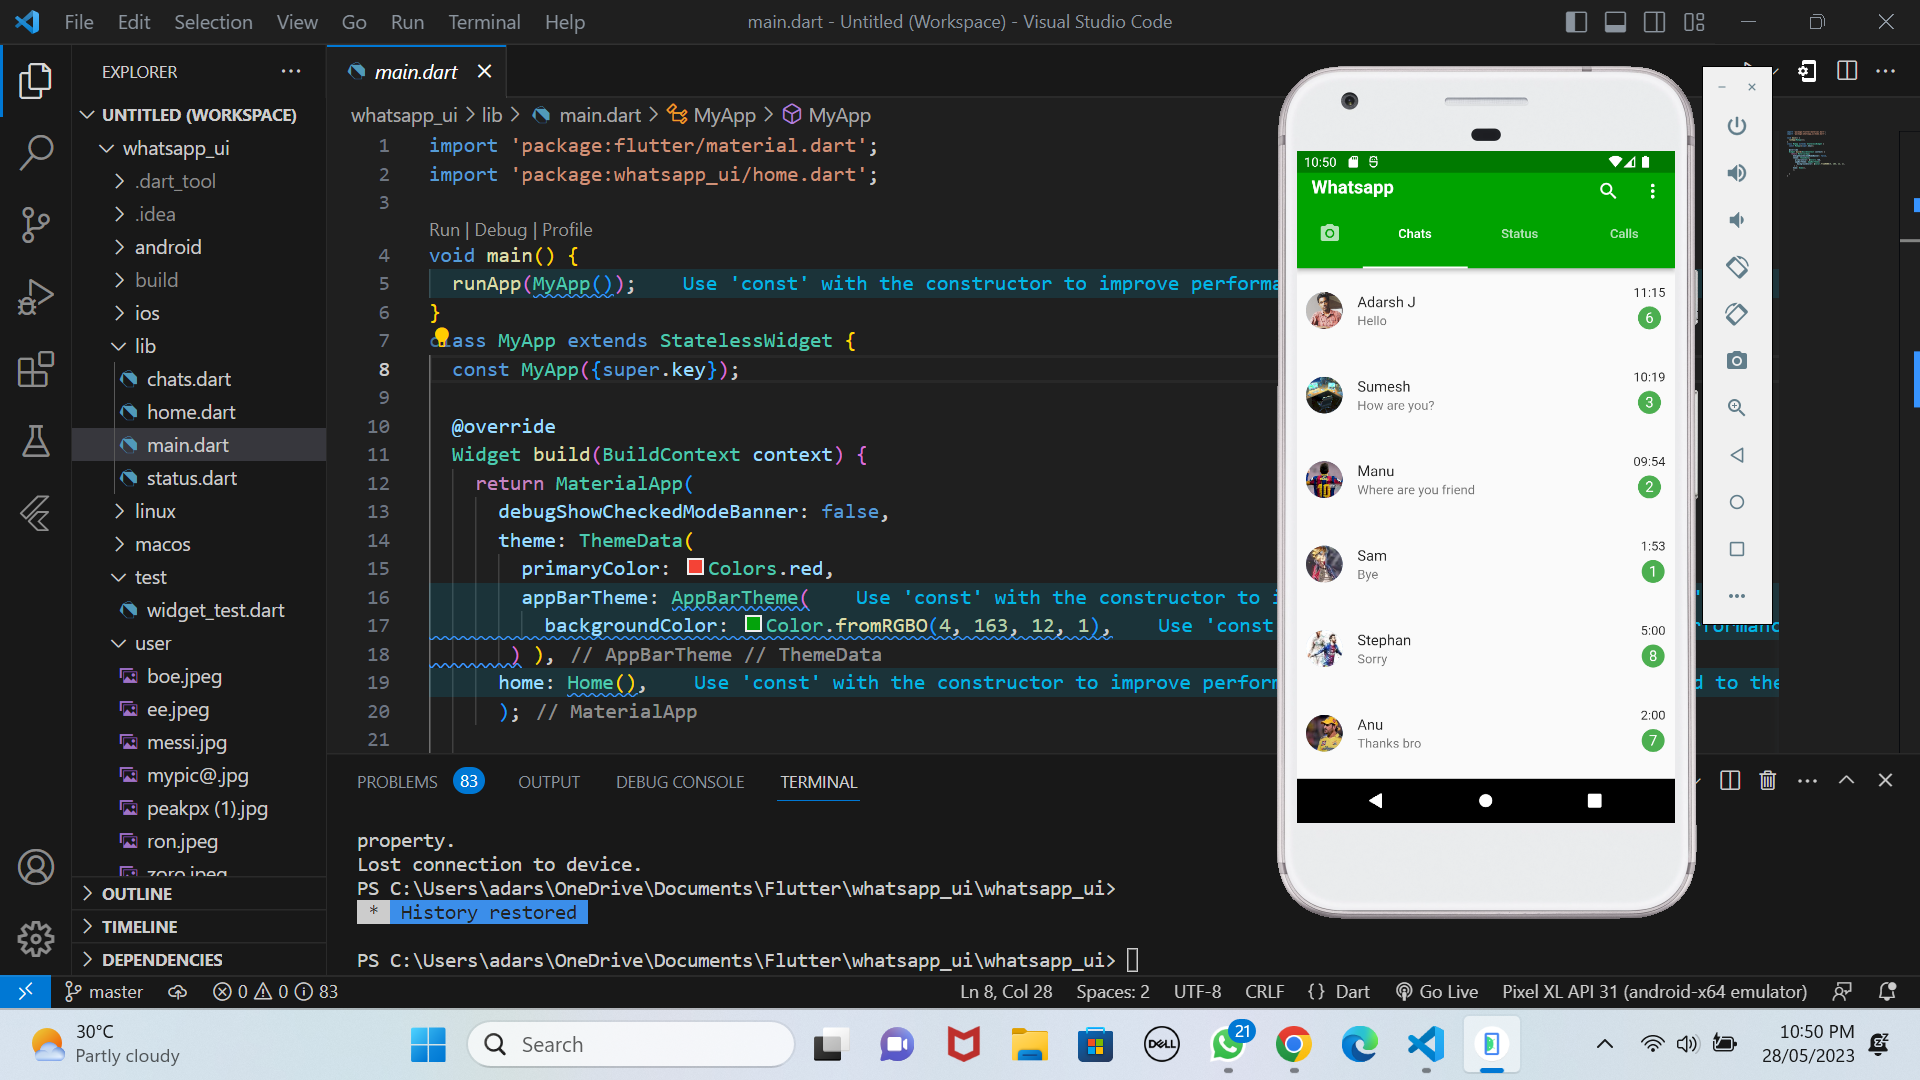Screen dimensions: 1920x1080
Task: Open the Selection menu
Action: [x=213, y=22]
